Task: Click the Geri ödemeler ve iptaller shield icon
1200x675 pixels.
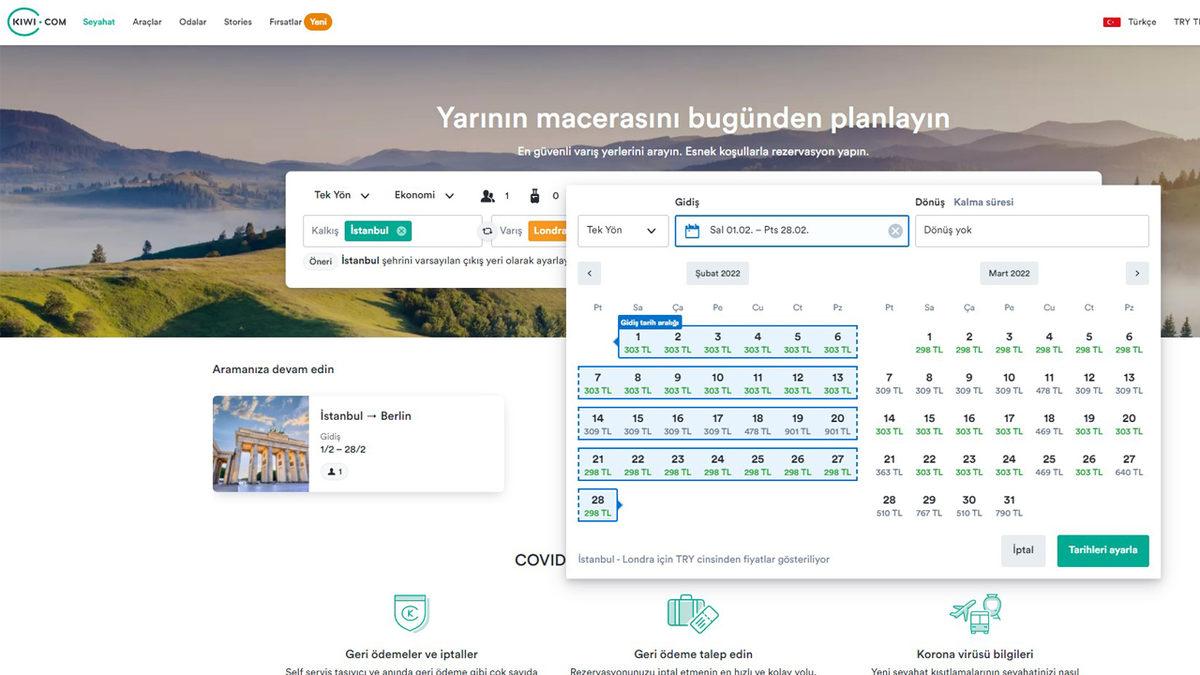Action: coord(411,613)
